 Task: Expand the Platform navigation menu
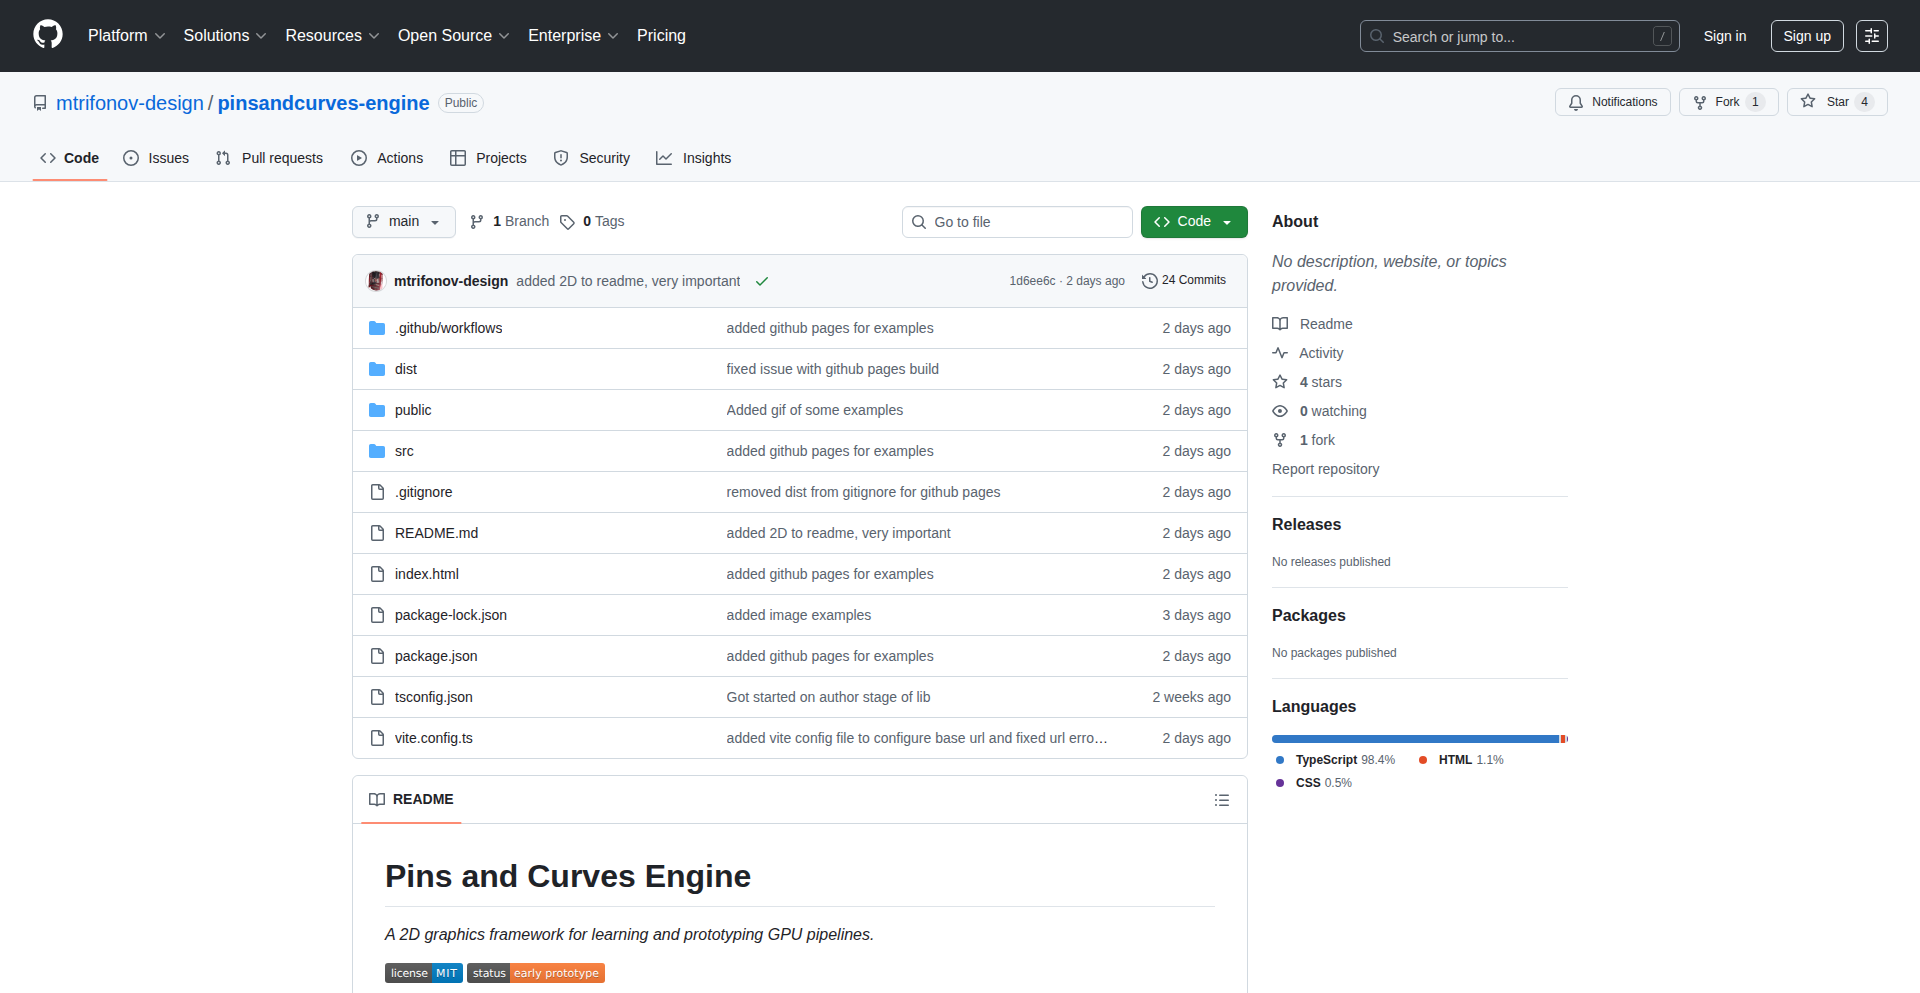pos(126,36)
